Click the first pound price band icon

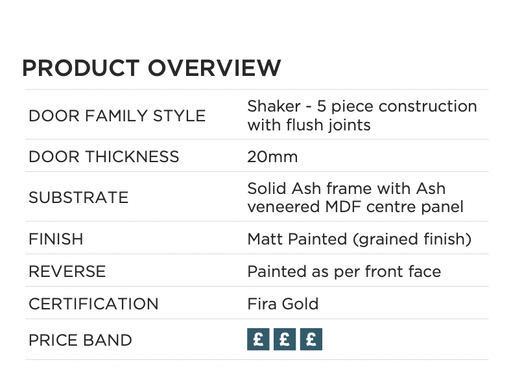coord(258,339)
